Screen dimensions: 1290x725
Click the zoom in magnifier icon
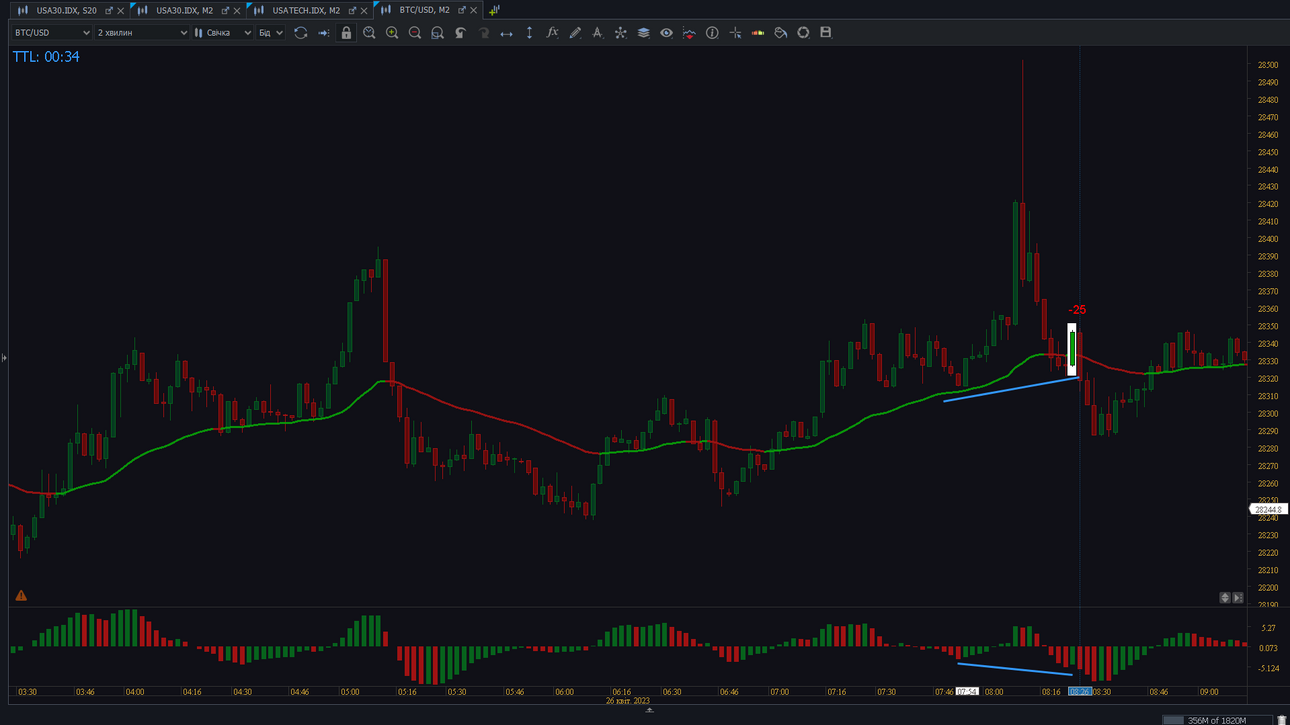392,33
